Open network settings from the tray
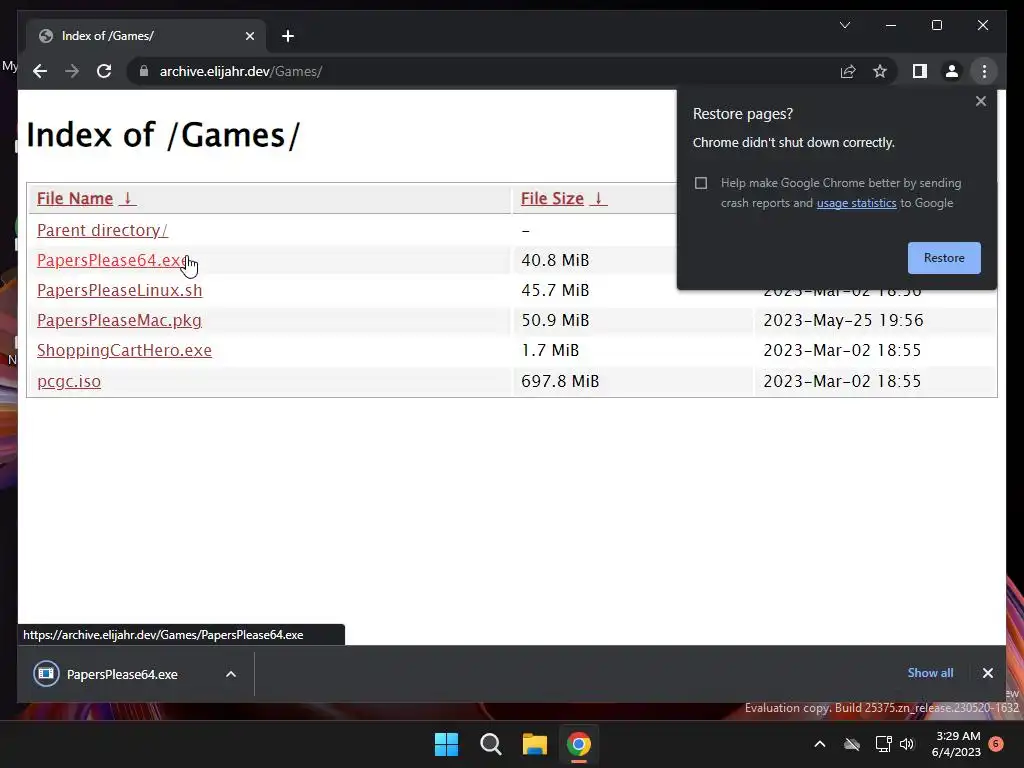1024x768 pixels. tap(883, 744)
